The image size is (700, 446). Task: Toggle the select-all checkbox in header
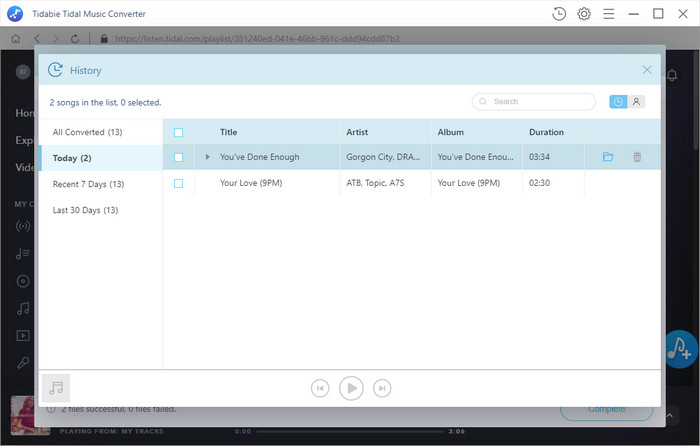pos(178,133)
